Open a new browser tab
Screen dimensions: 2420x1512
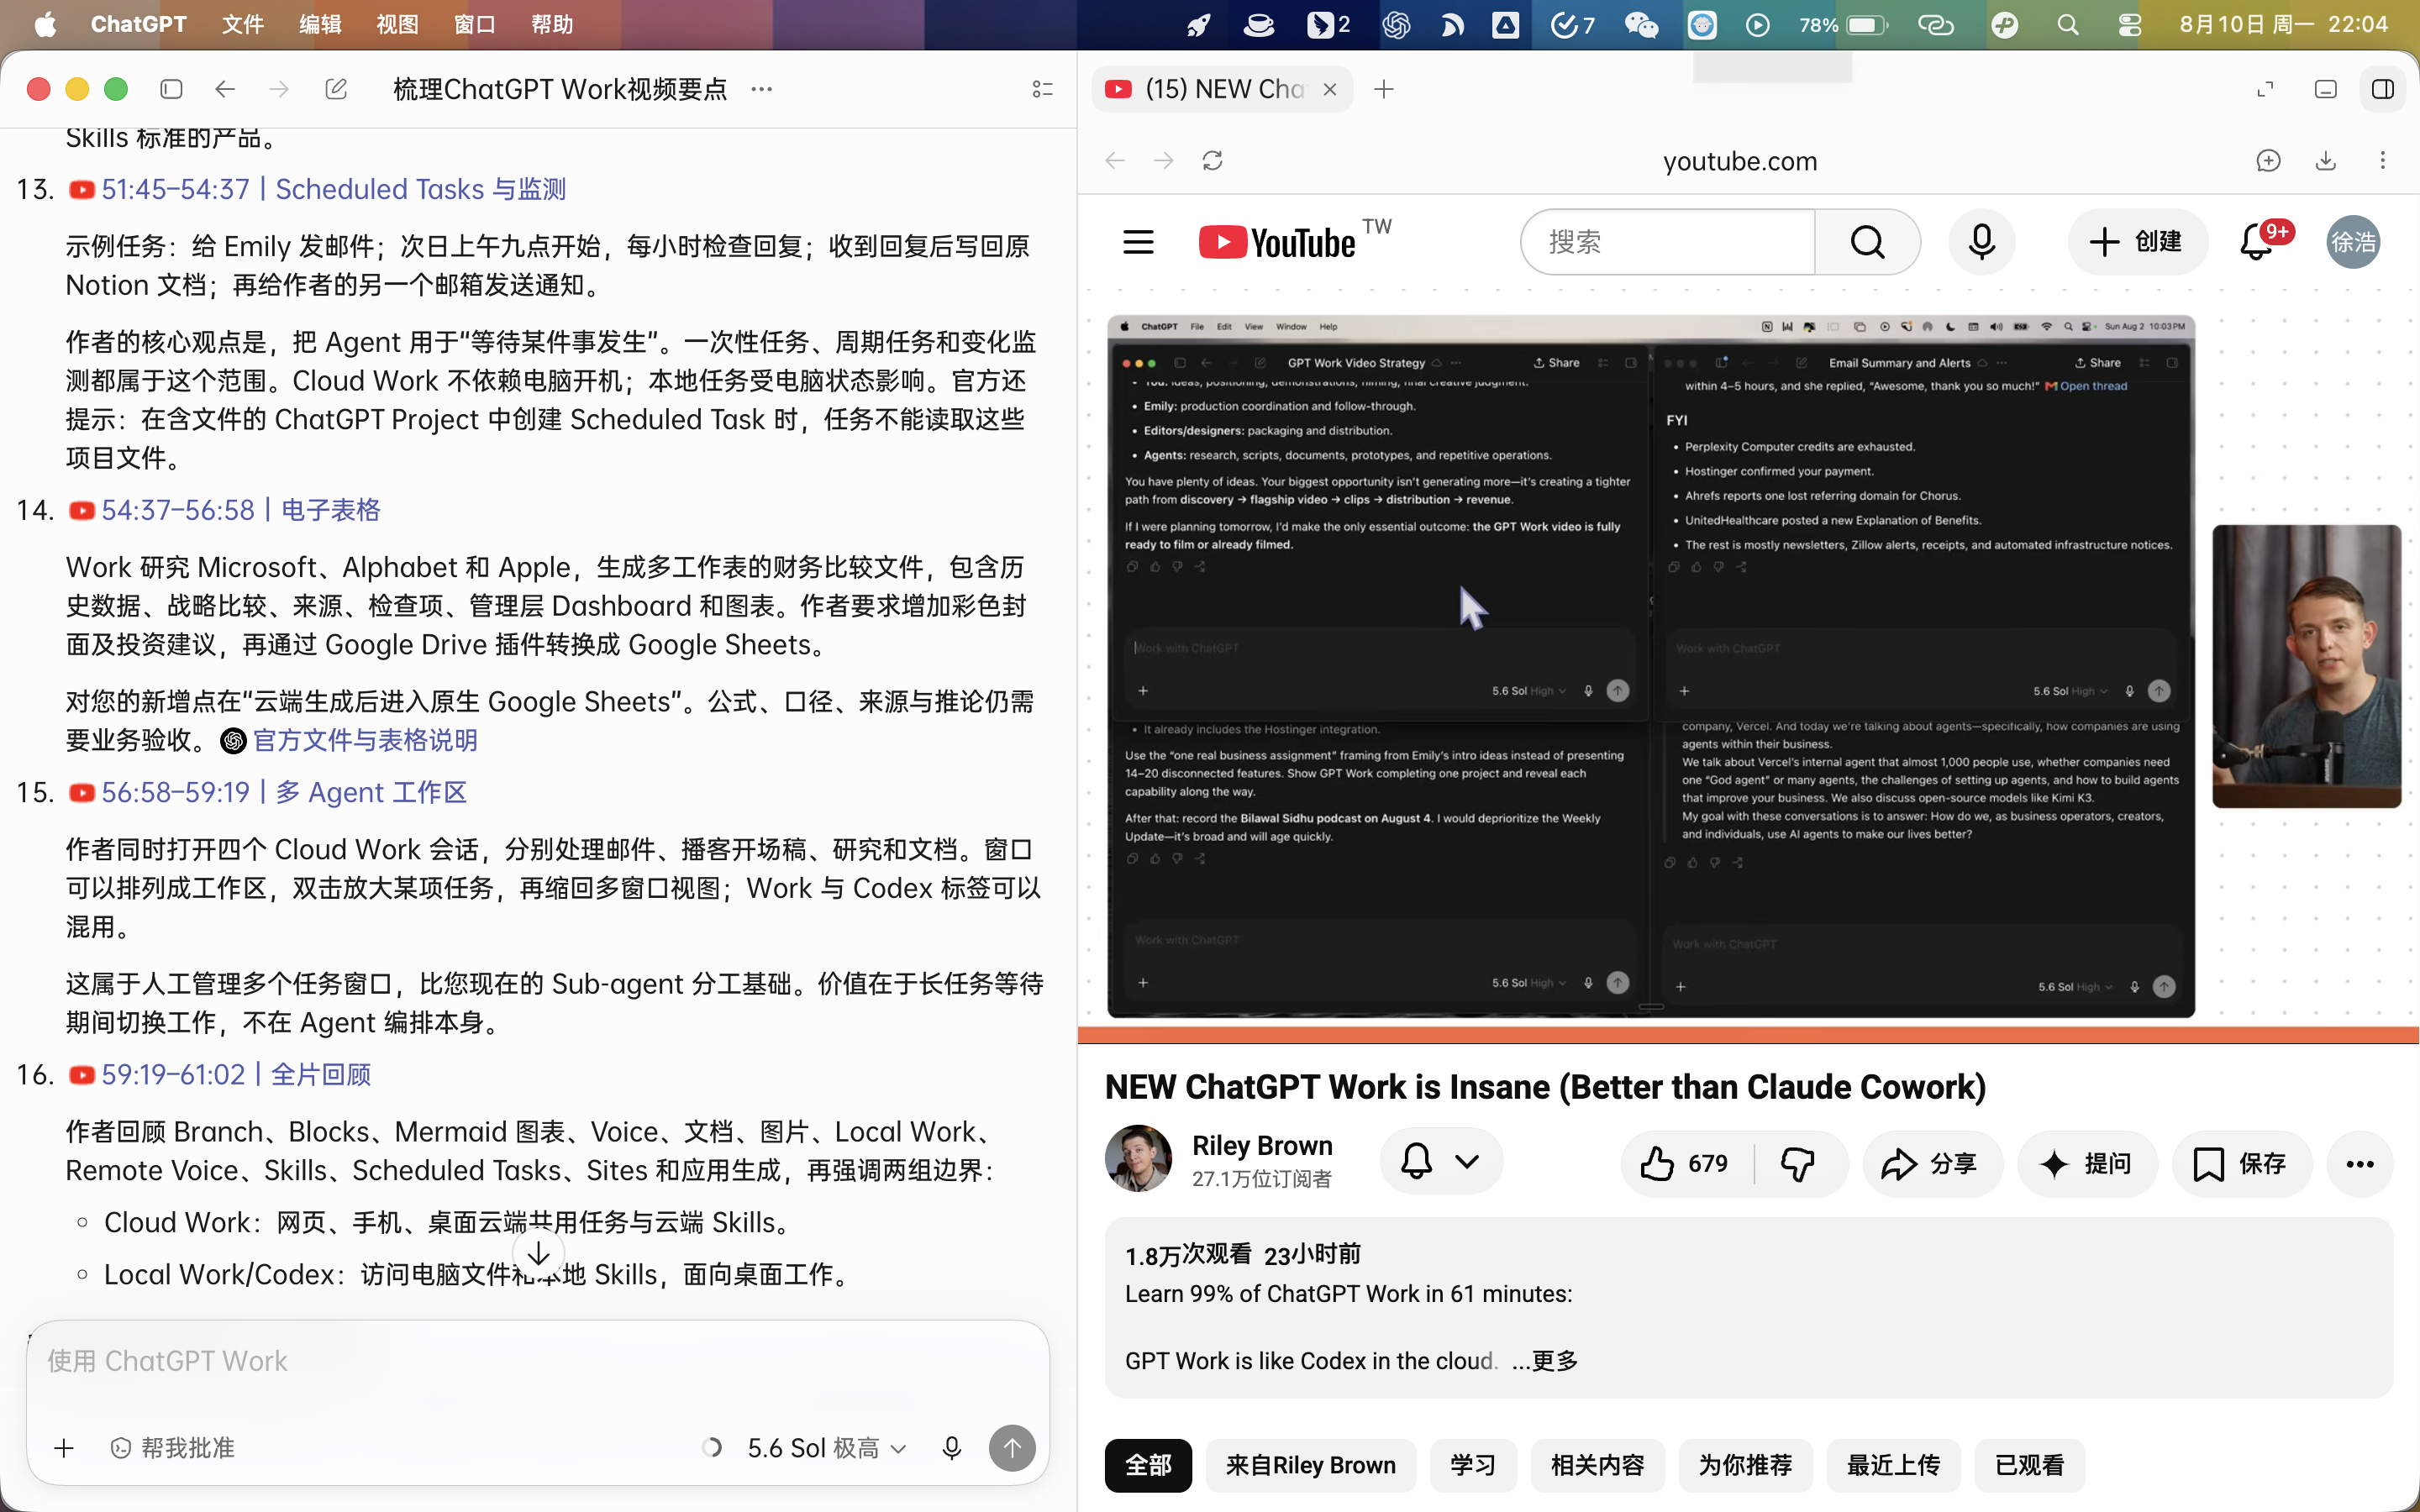click(x=1384, y=89)
